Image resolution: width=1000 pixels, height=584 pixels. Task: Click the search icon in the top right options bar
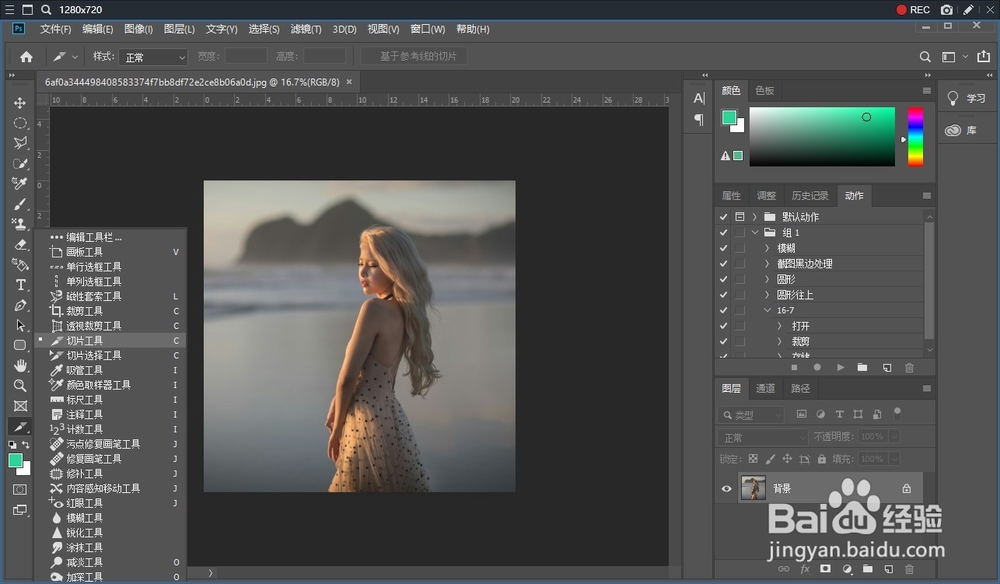[x=925, y=57]
